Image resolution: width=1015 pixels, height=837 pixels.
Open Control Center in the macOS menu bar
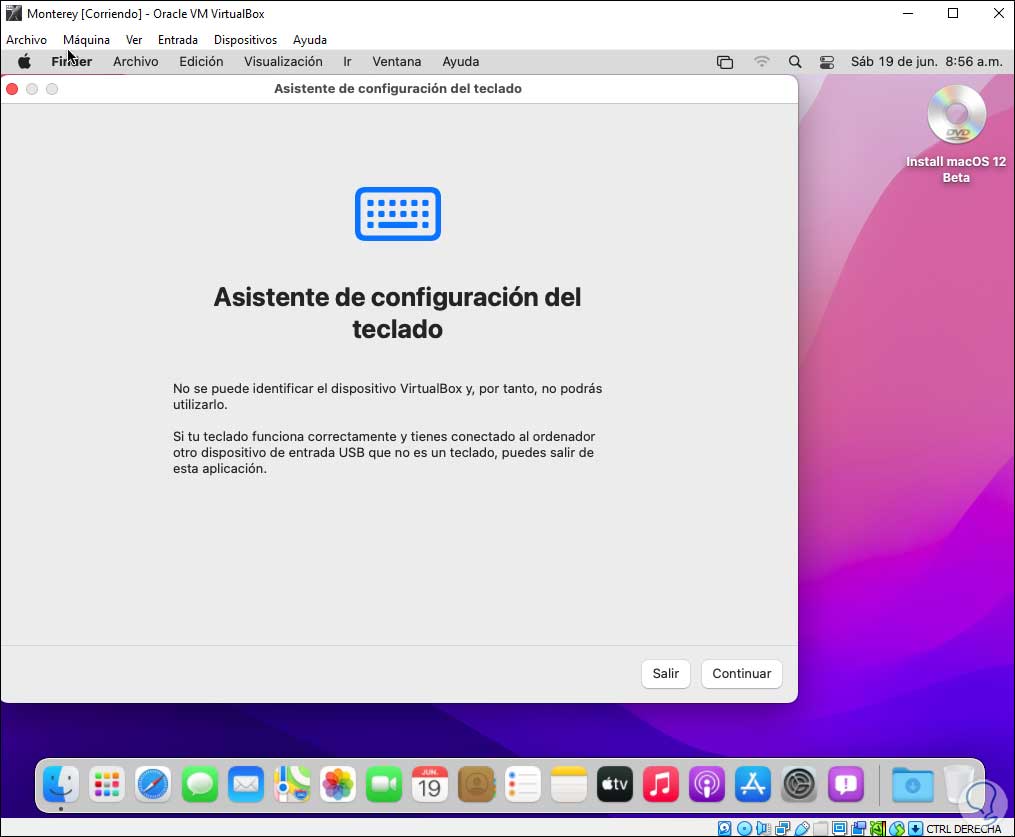[827, 62]
